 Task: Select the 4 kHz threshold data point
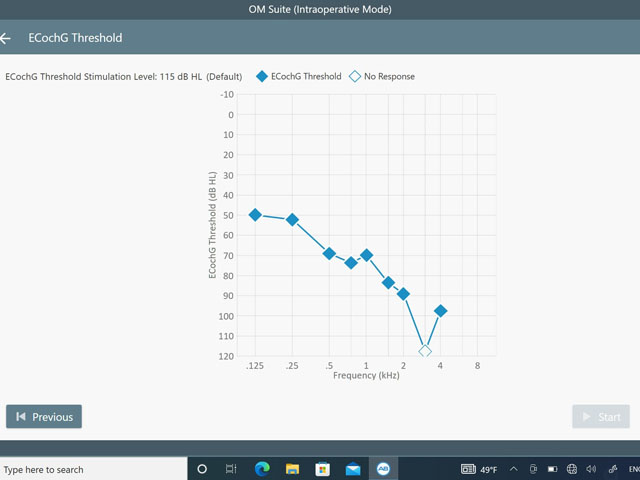pyautogui.click(x=440, y=311)
